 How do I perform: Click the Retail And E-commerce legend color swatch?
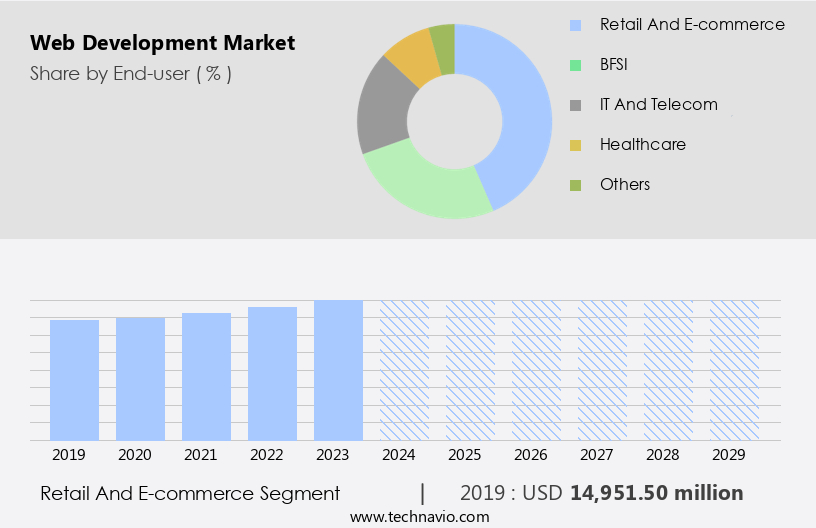click(575, 25)
